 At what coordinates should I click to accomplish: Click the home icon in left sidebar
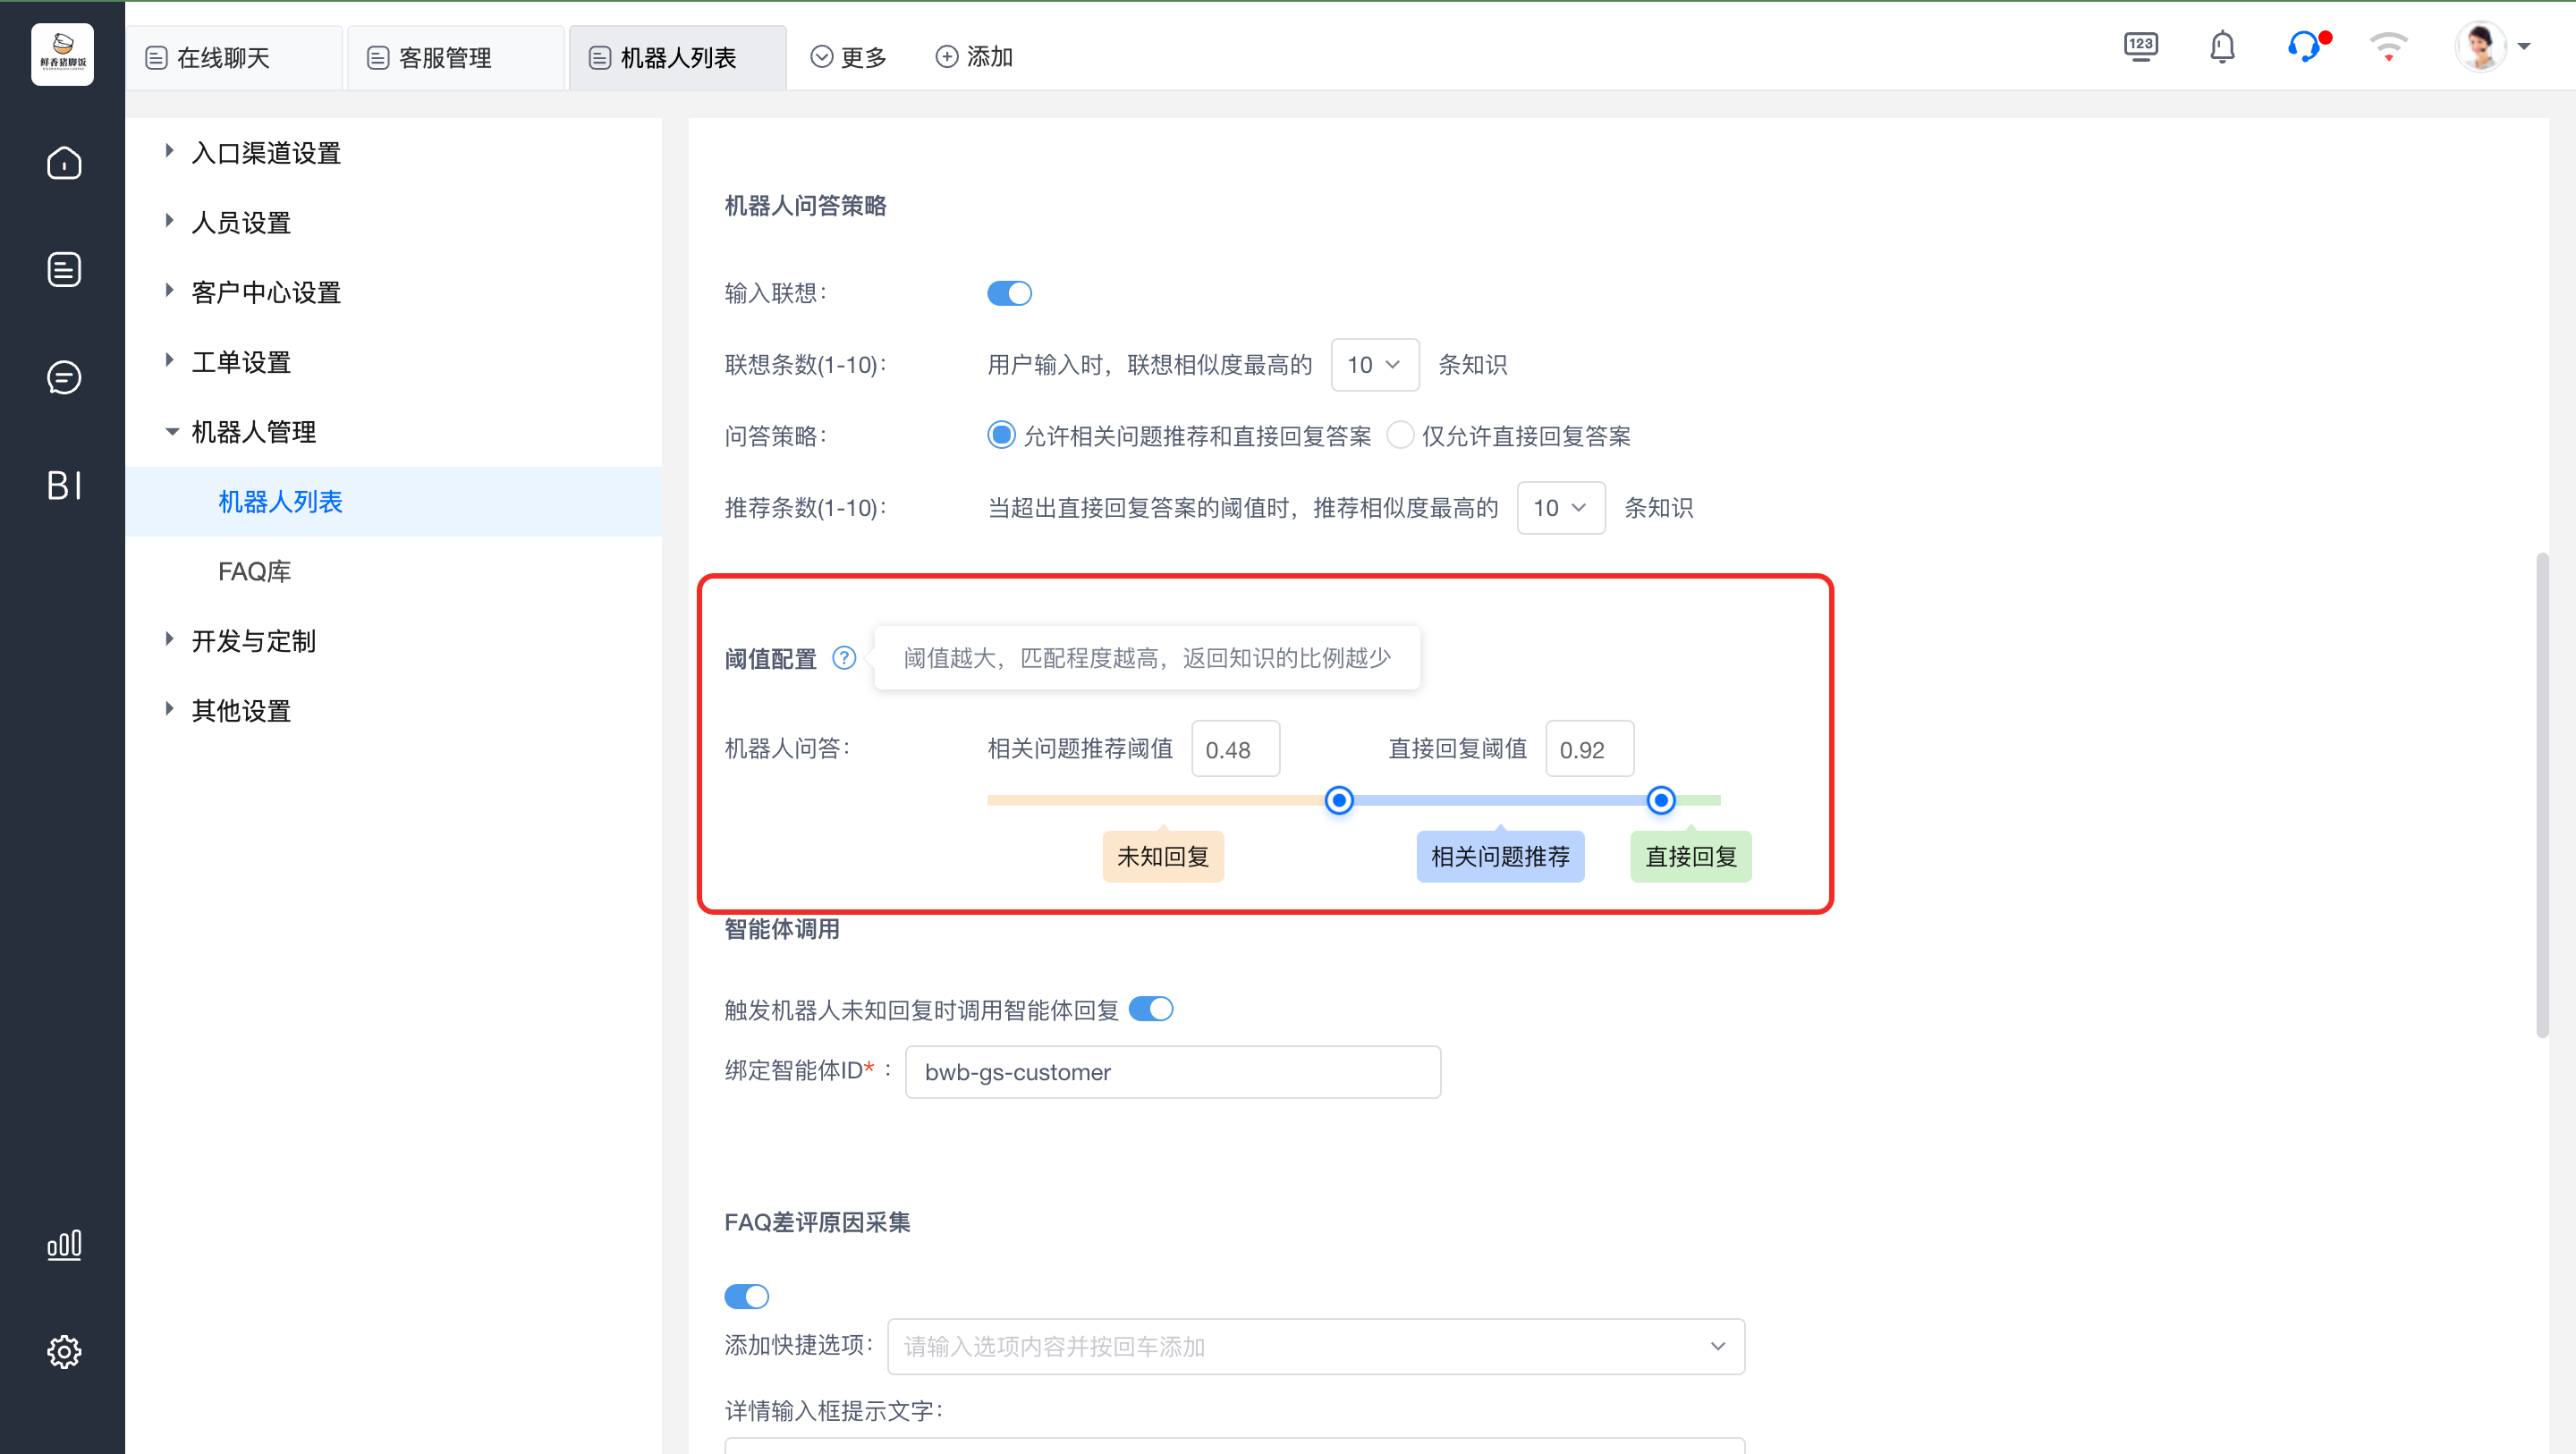click(64, 163)
